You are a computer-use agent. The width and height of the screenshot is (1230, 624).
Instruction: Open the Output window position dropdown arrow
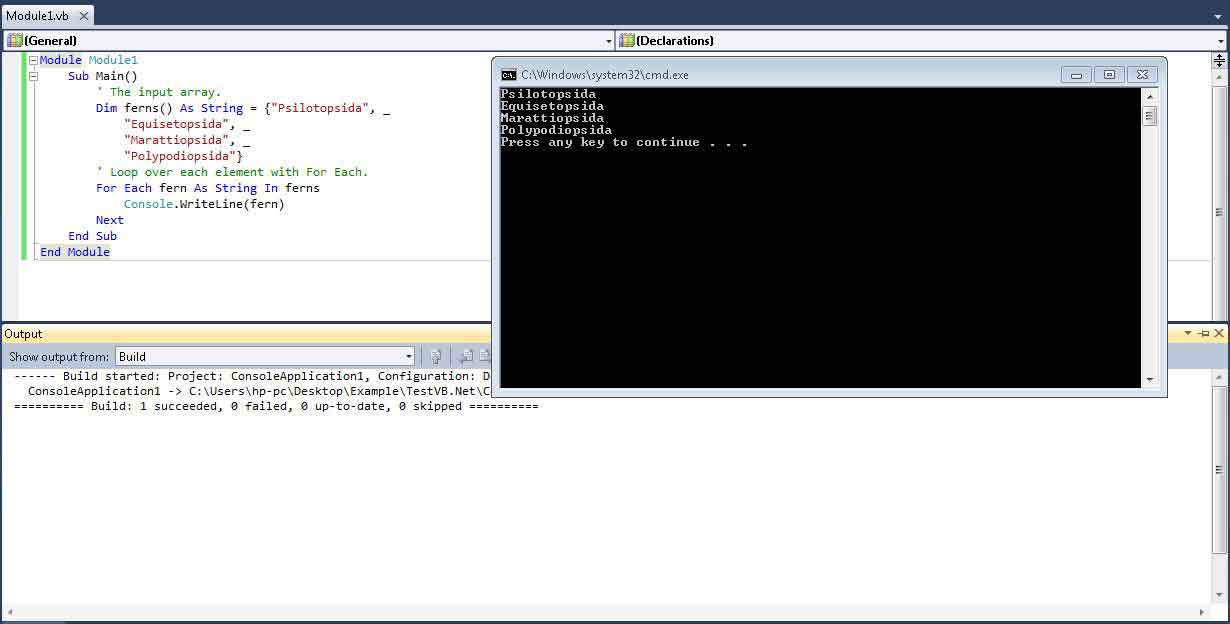tap(1188, 334)
